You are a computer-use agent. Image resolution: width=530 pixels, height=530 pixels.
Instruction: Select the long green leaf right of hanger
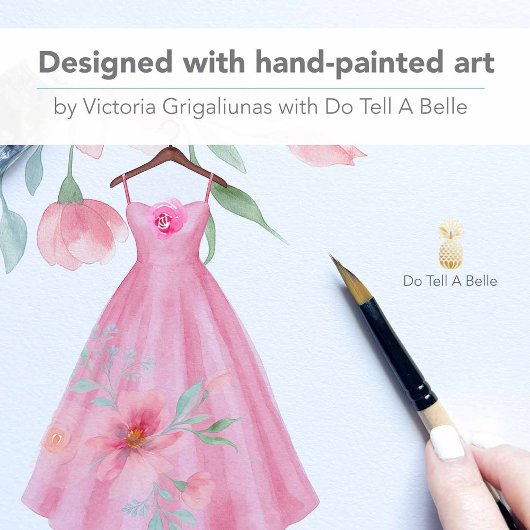[247, 211]
